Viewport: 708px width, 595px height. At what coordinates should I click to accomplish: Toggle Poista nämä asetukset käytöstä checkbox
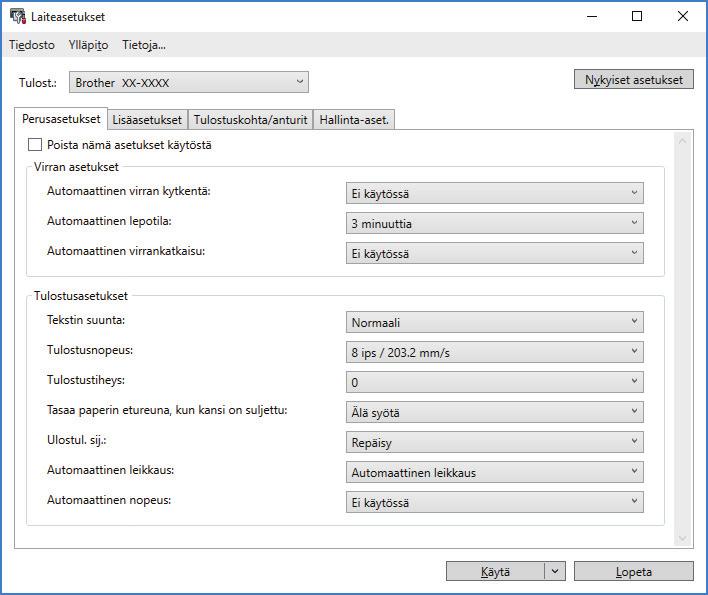[x=35, y=145]
